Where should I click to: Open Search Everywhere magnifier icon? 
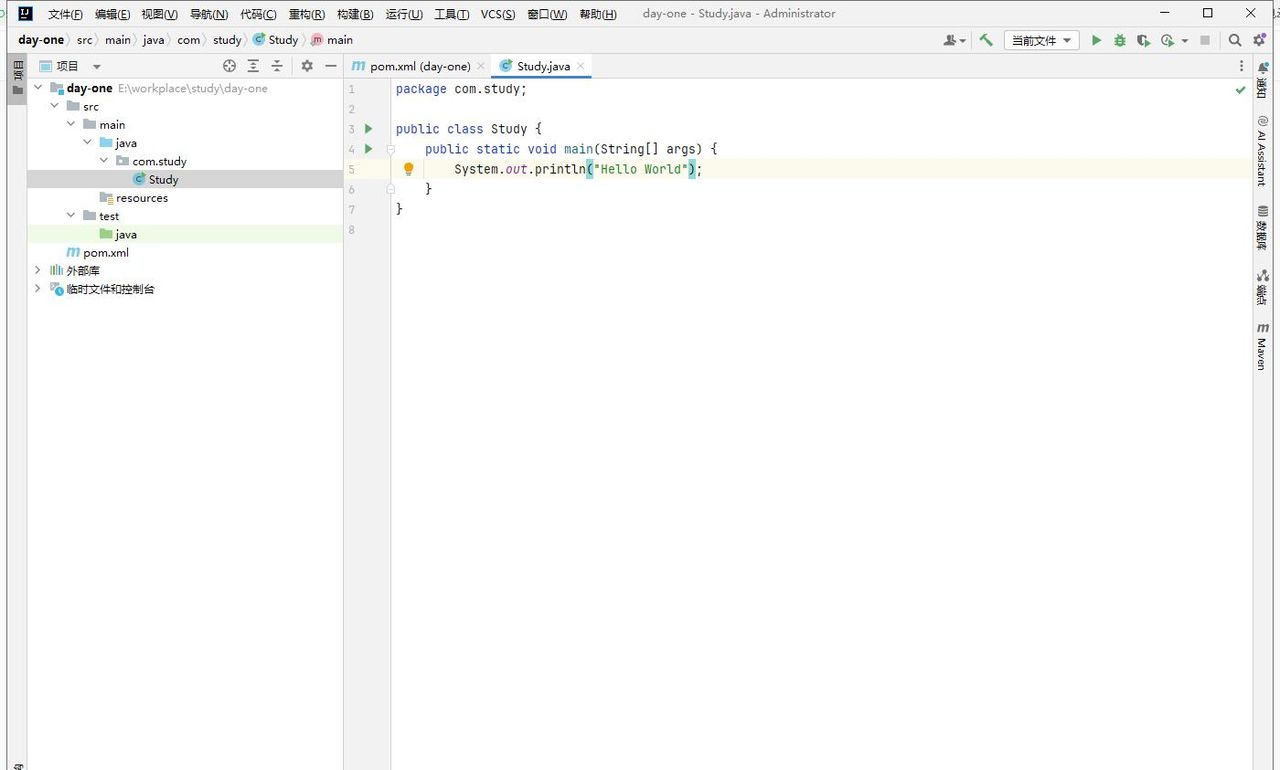[1235, 40]
